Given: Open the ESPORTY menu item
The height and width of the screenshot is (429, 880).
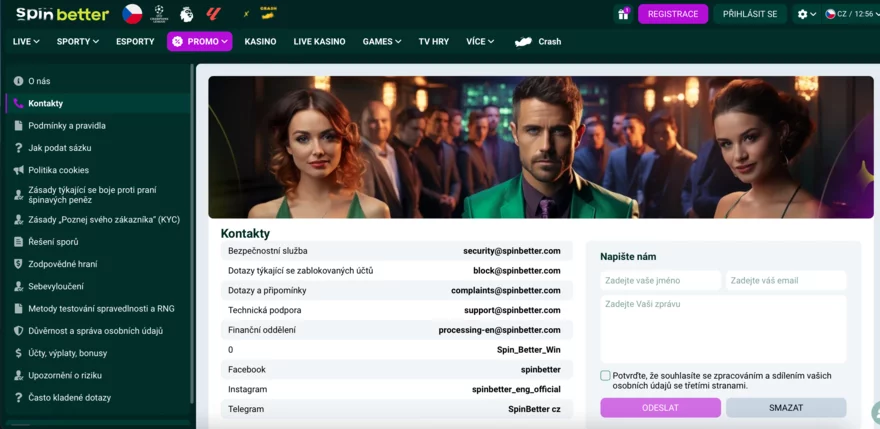Looking at the screenshot, I should pos(135,42).
